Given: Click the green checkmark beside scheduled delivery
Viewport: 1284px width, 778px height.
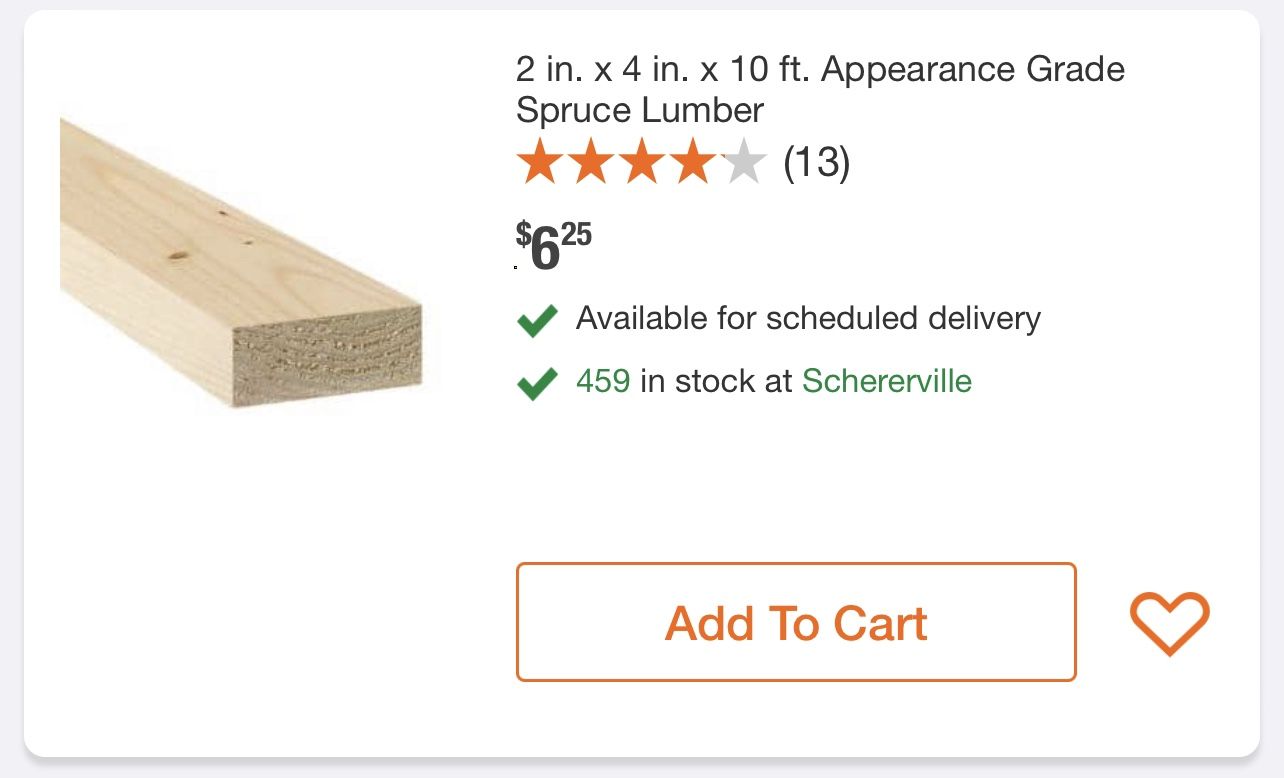Looking at the screenshot, I should 537,321.
